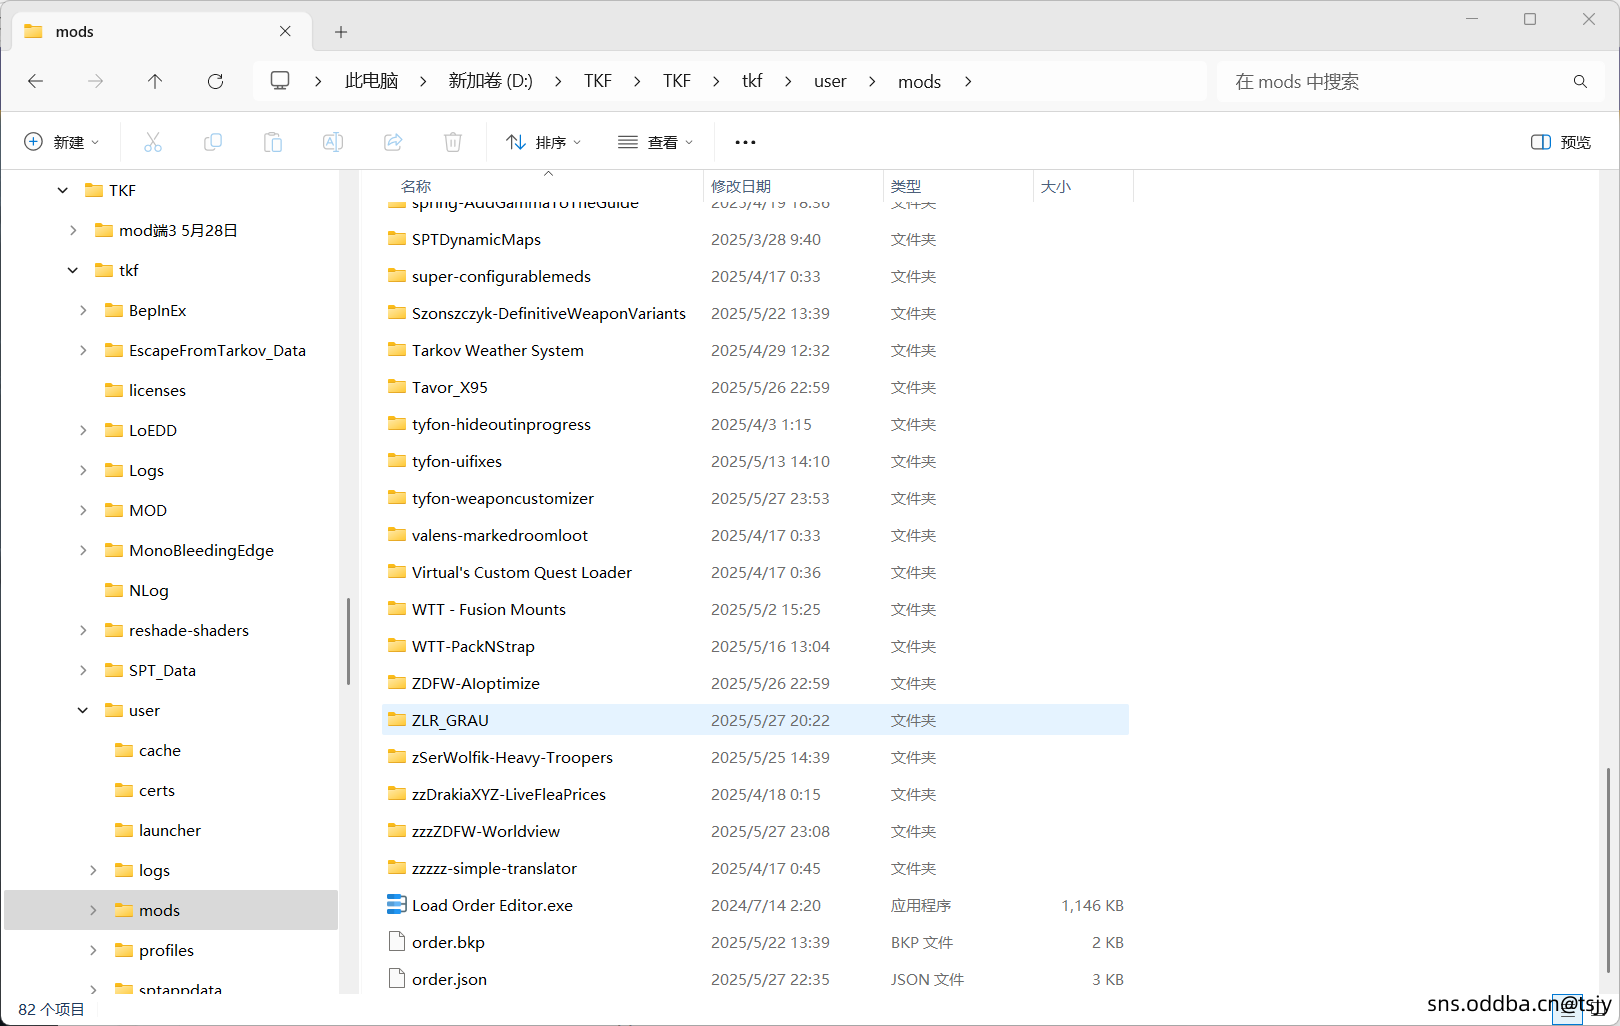Expand the BepInEx tree node
1620x1026 pixels.
tap(83, 310)
